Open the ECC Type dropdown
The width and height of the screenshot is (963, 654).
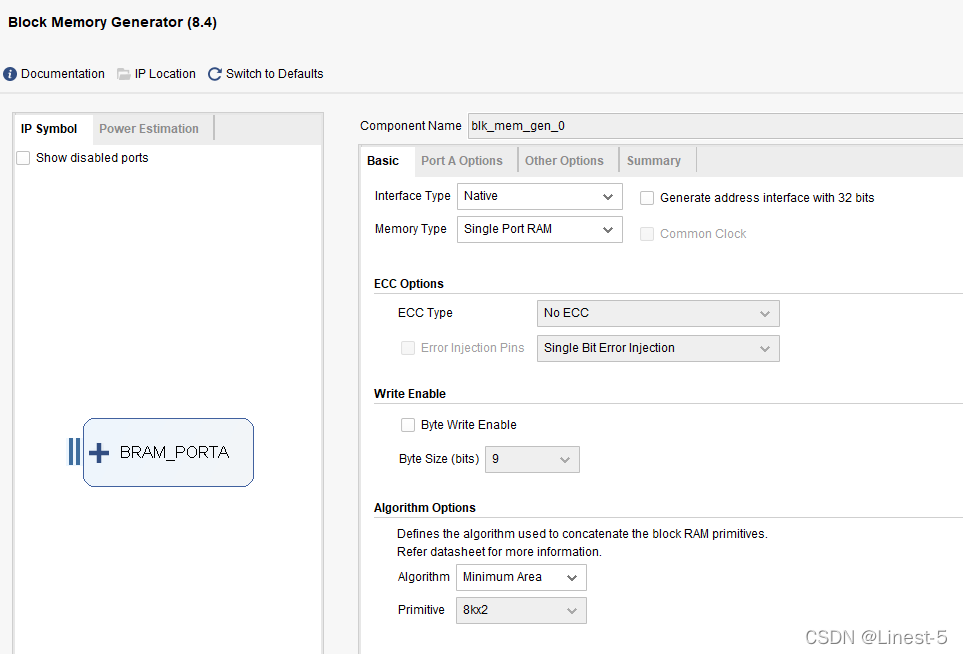click(x=658, y=314)
